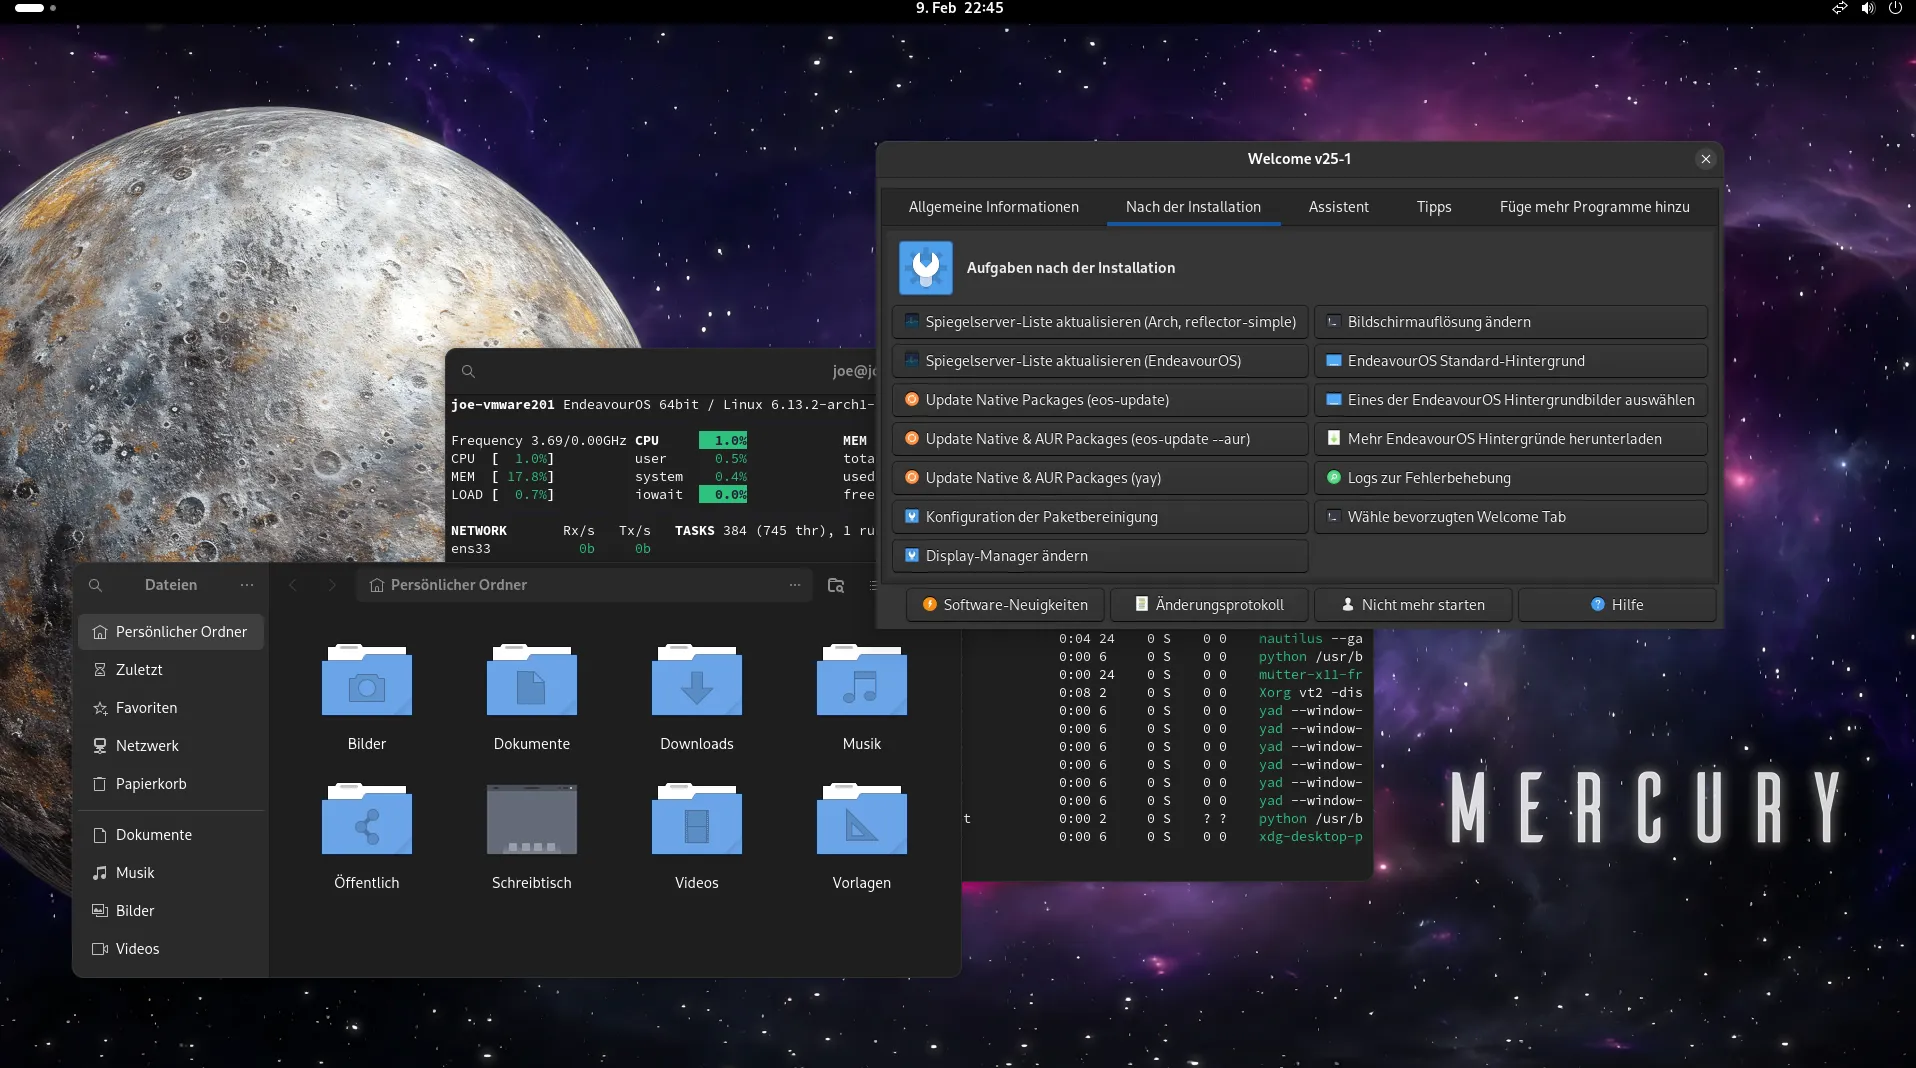Click EndeavourOS Standard-Hintergrund
The height and width of the screenshot is (1068, 1916).
1511,361
